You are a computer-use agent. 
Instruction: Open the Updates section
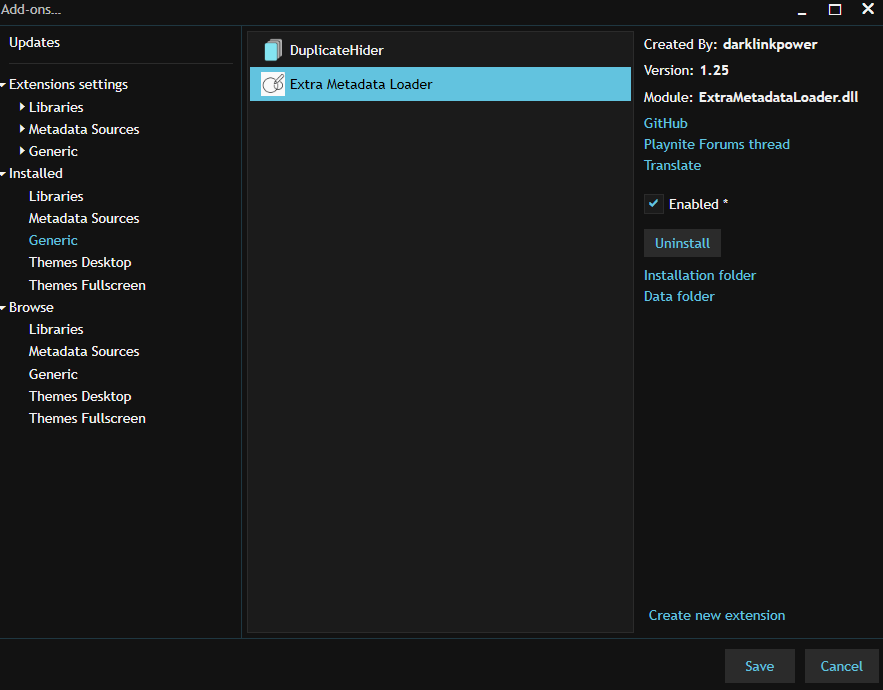tap(34, 42)
